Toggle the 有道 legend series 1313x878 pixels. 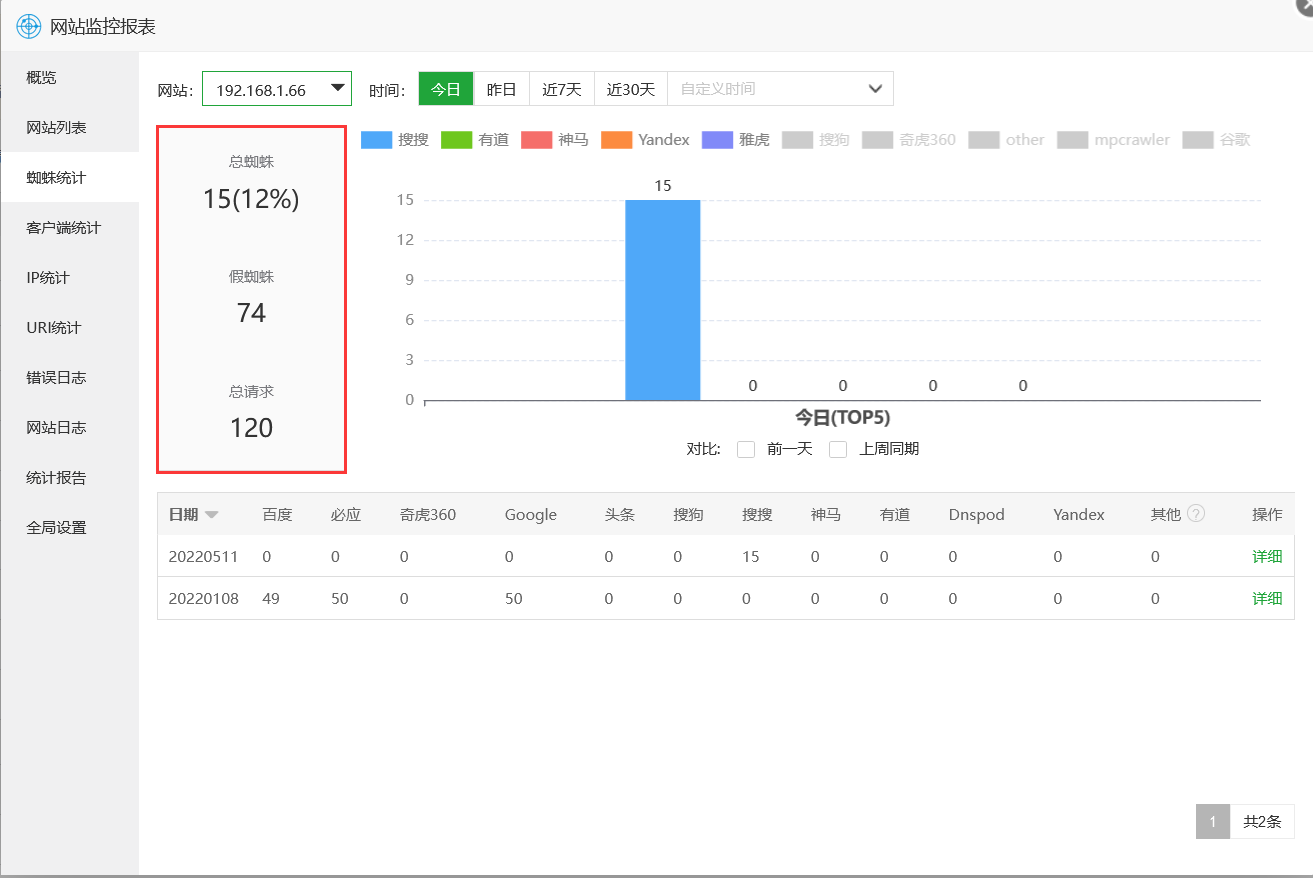pyautogui.click(x=475, y=140)
